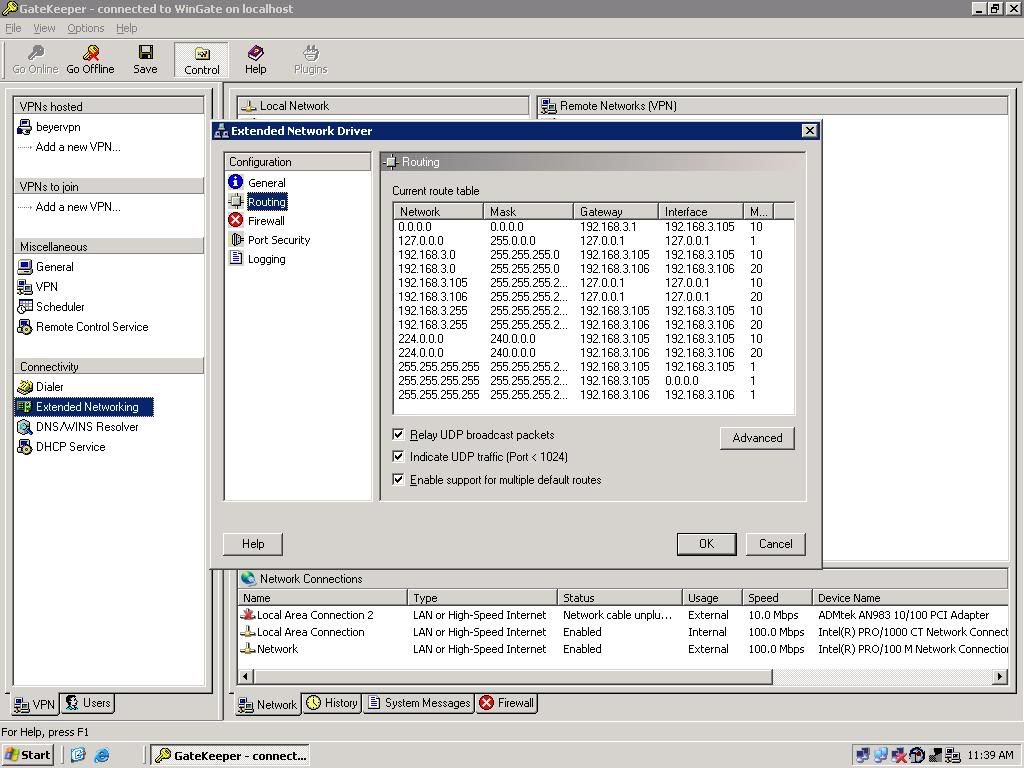1024x768 pixels.
Task: Click Add a new VPN under VPNs hosted
Action: pyautogui.click(x=78, y=147)
